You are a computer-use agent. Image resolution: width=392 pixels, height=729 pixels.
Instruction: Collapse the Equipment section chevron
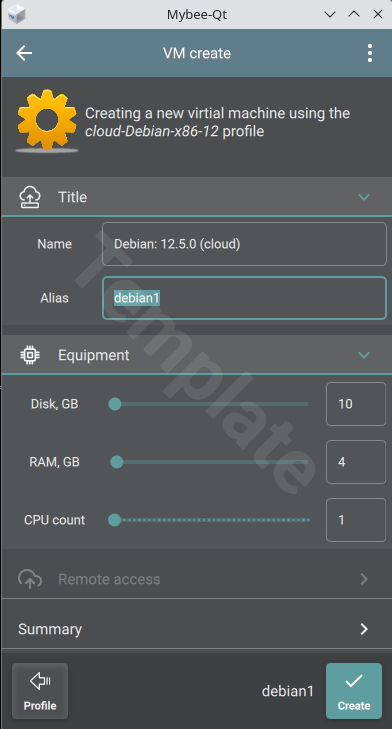pos(364,355)
